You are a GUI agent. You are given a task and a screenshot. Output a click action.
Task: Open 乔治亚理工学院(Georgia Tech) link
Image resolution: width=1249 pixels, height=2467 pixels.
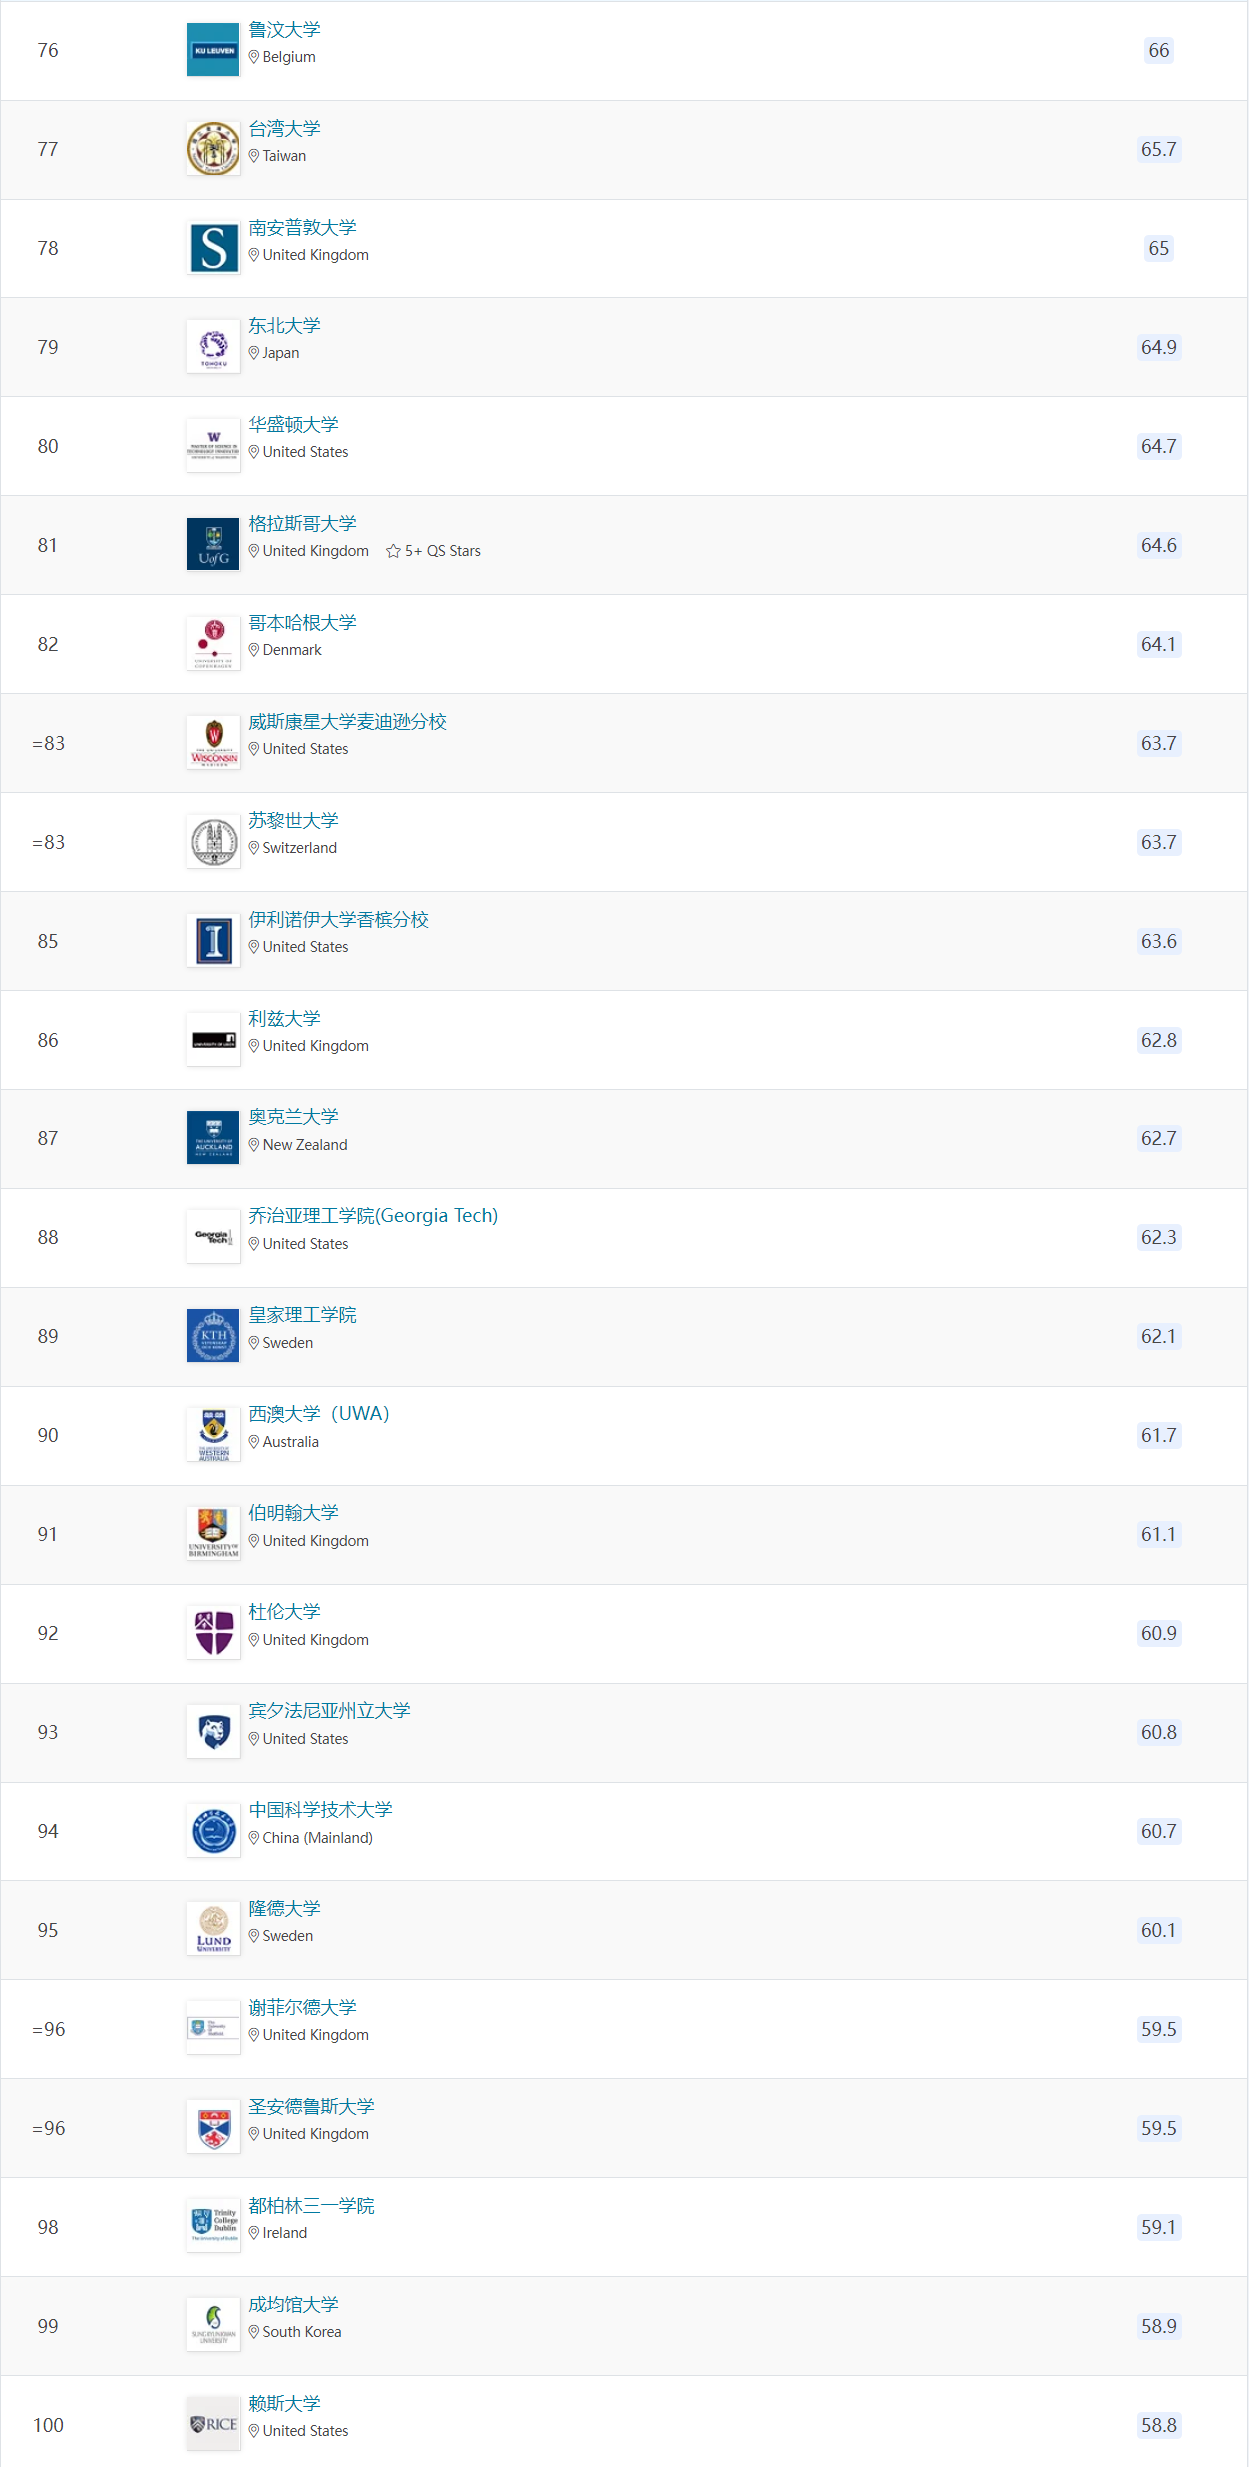373,1216
